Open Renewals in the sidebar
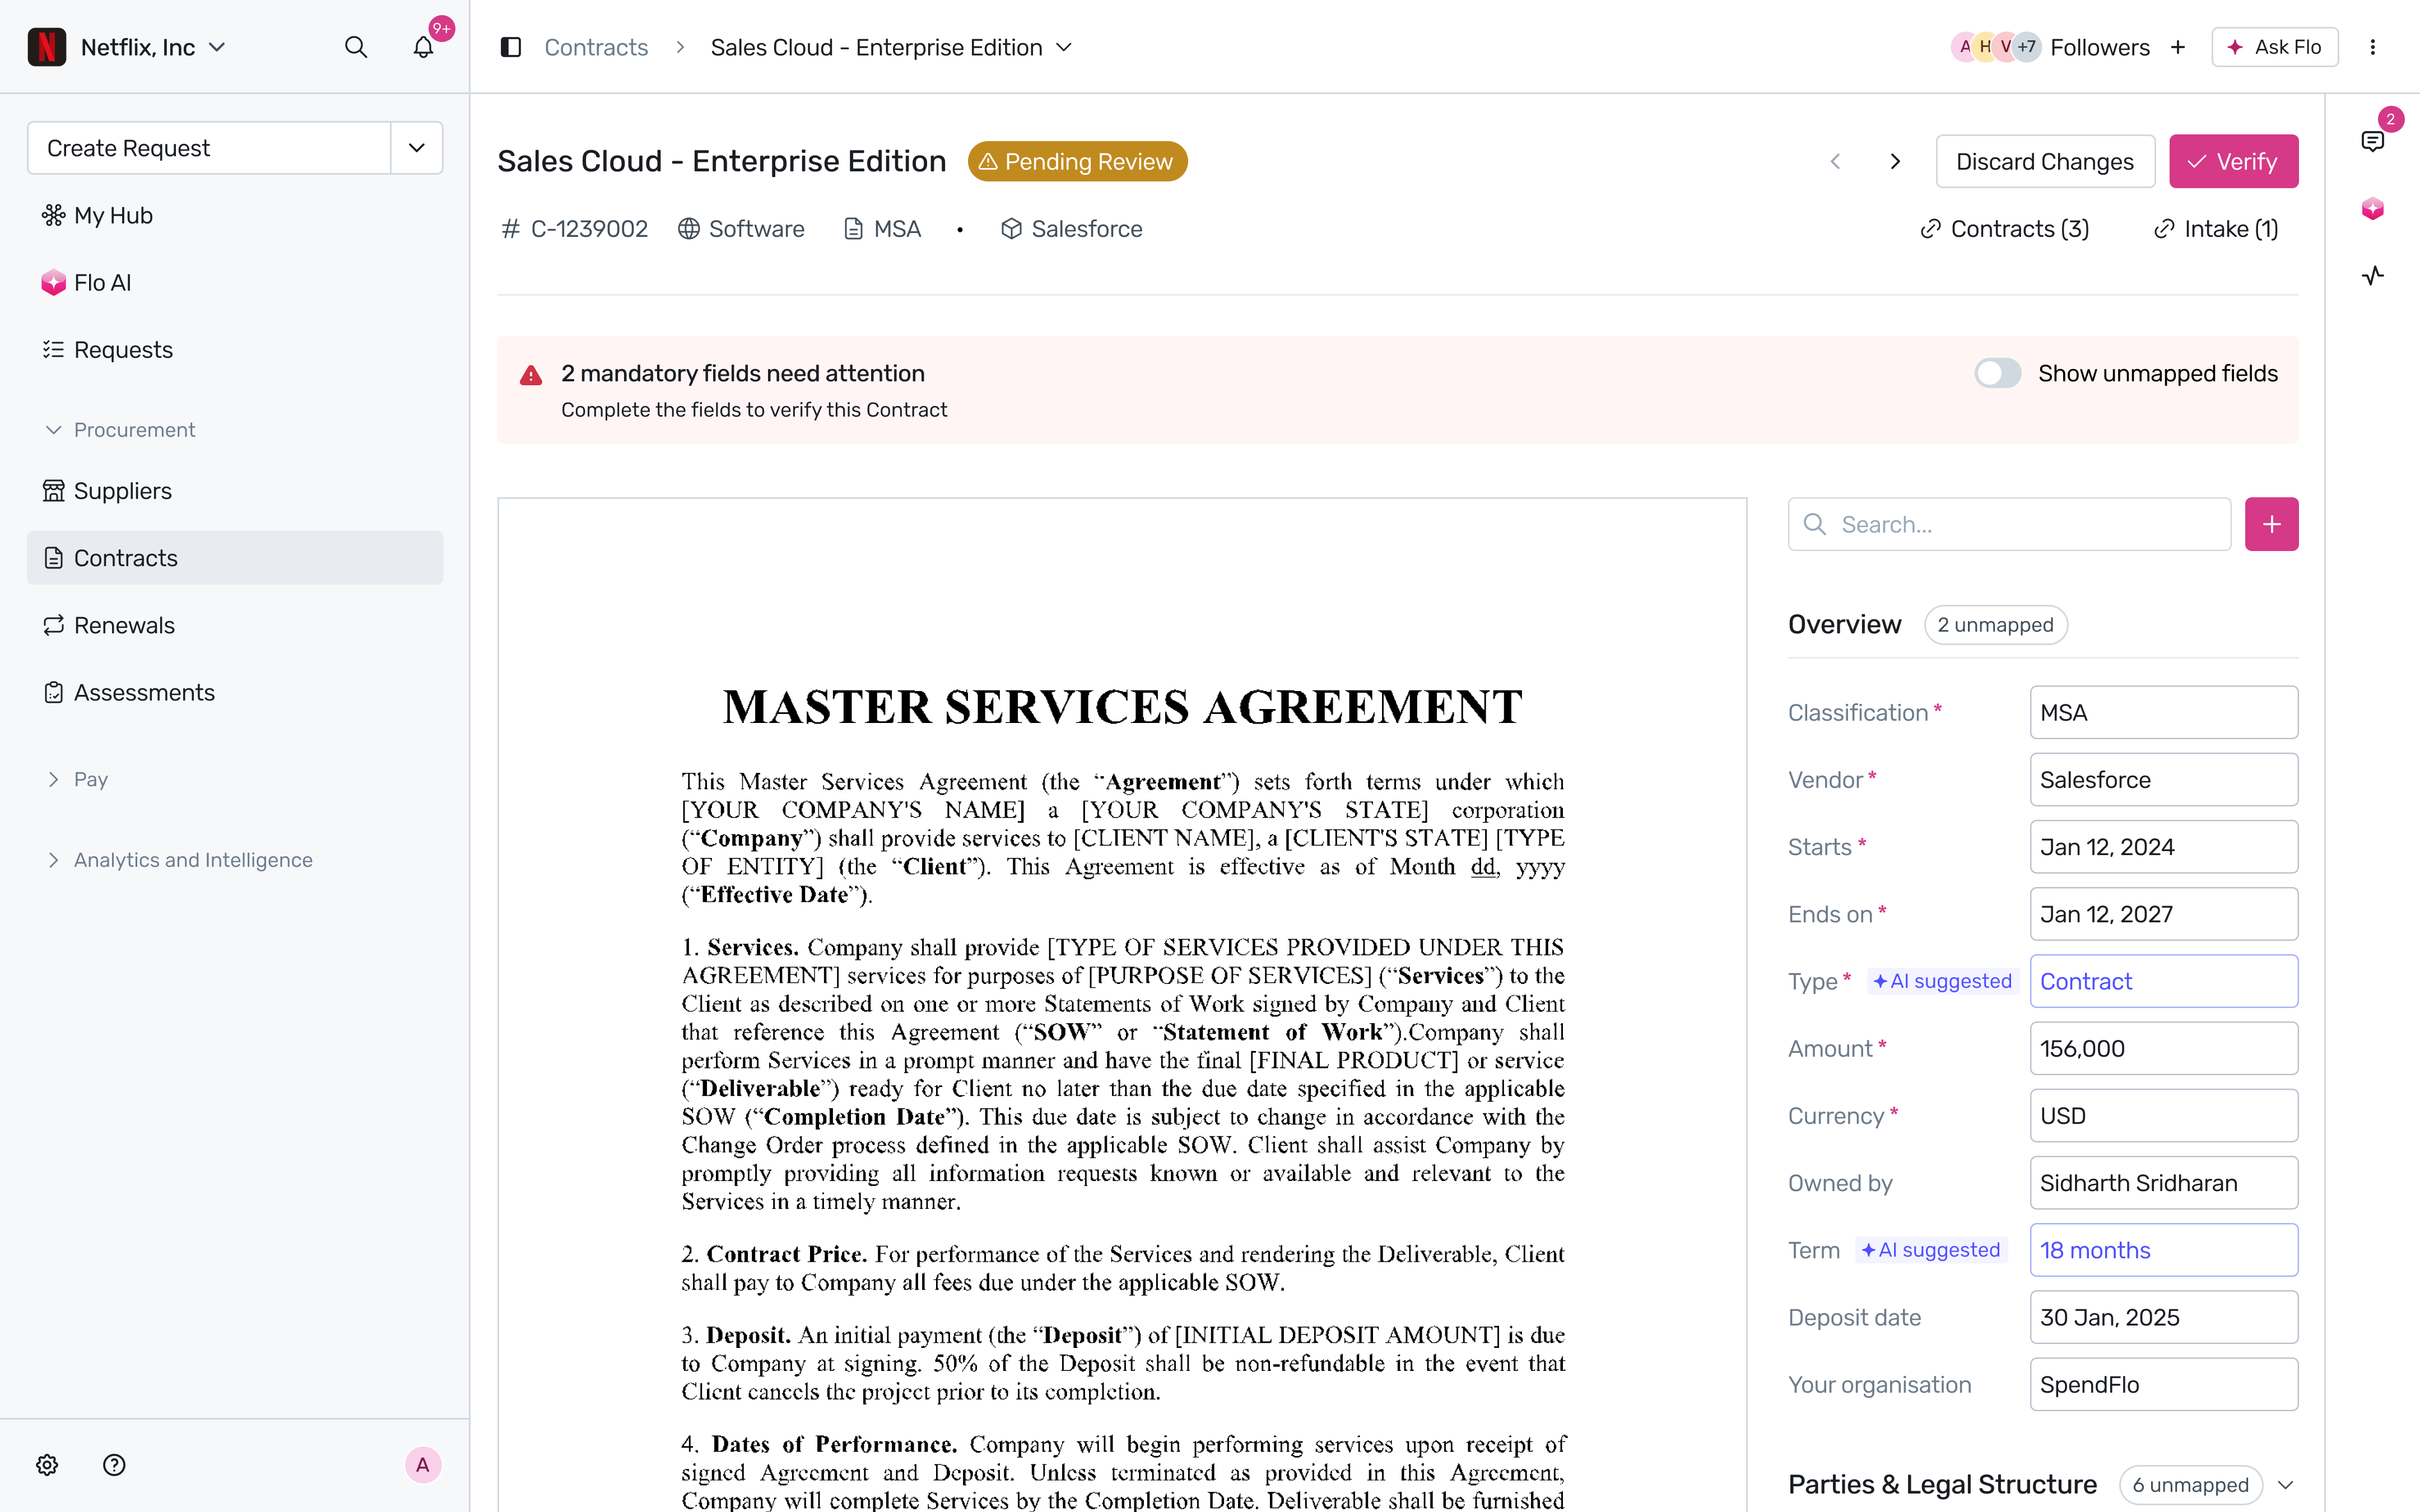The height and width of the screenshot is (1512, 2420). click(235, 625)
